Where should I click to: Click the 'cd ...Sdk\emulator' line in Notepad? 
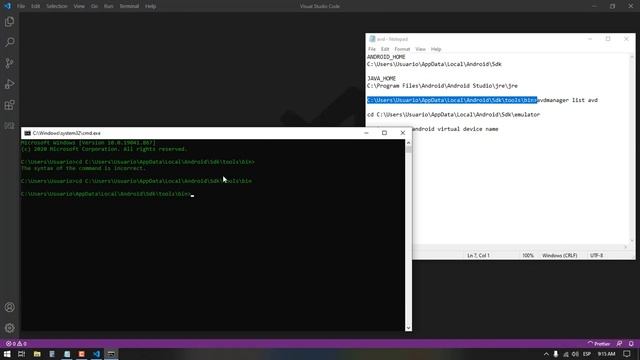coord(453,115)
